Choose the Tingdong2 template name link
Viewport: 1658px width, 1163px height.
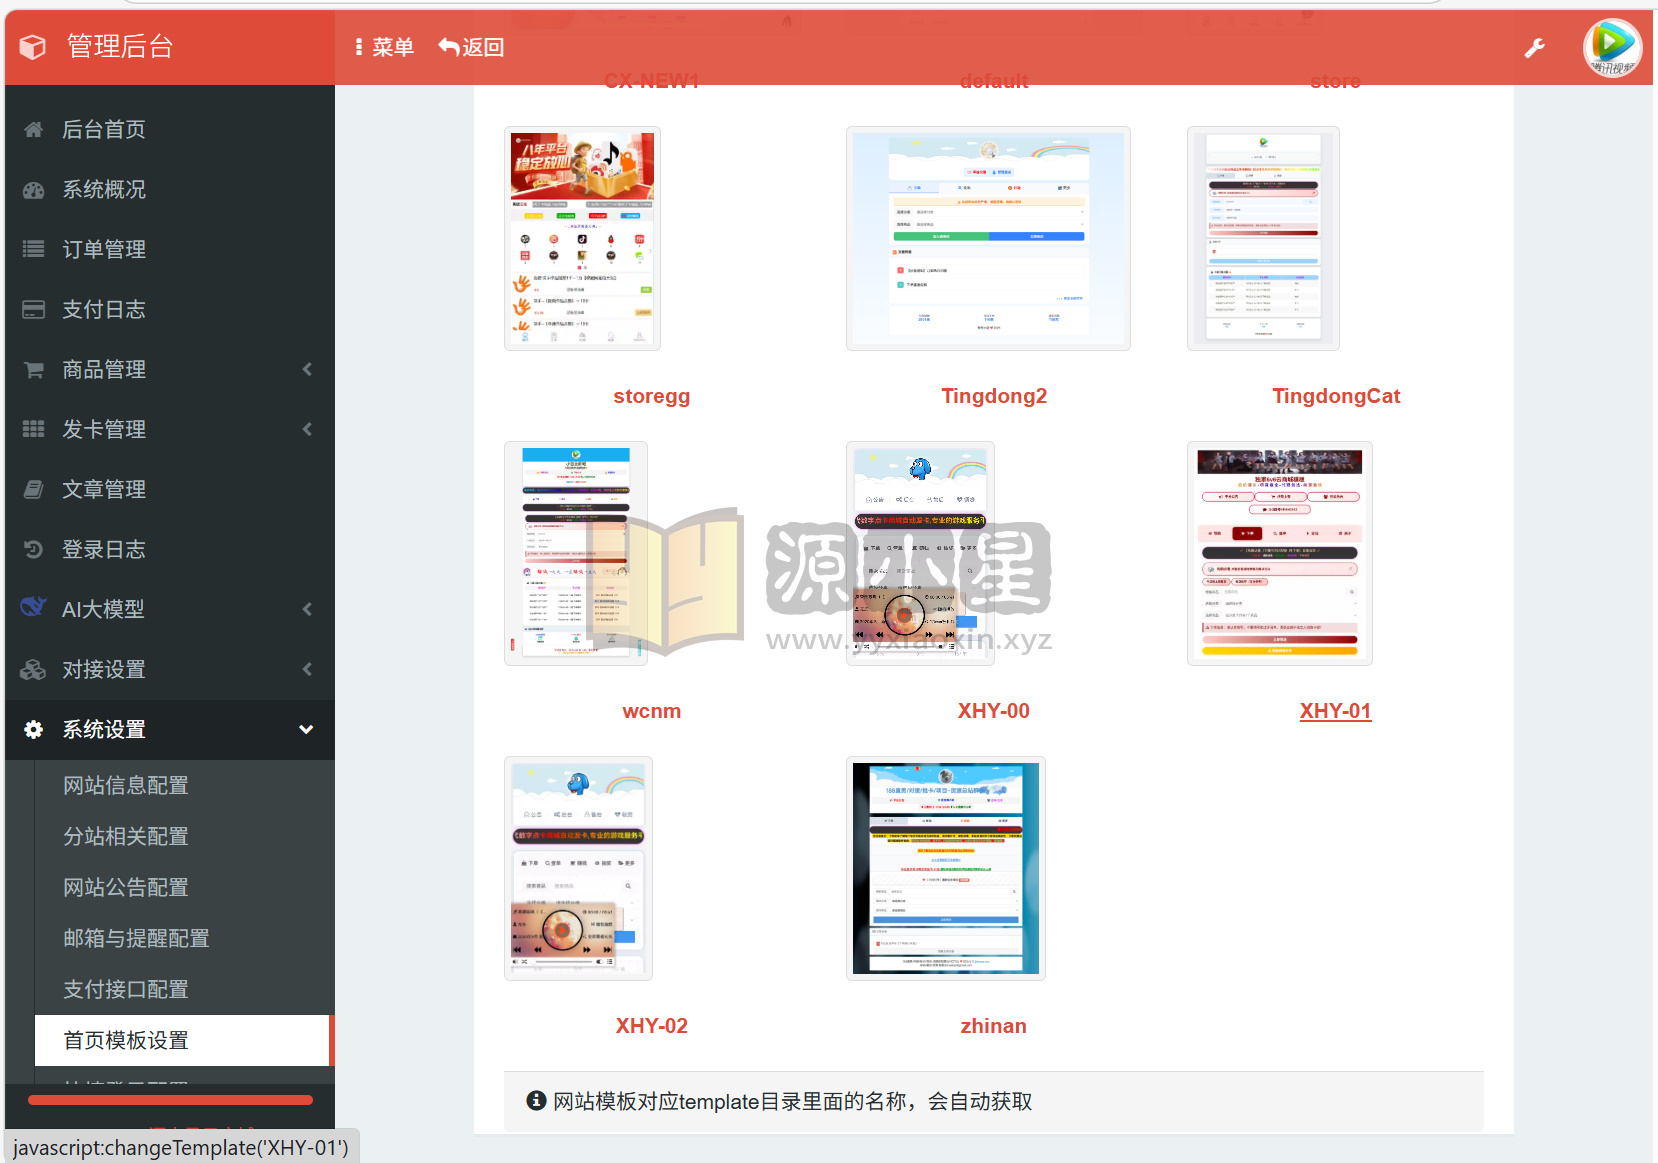click(x=993, y=396)
